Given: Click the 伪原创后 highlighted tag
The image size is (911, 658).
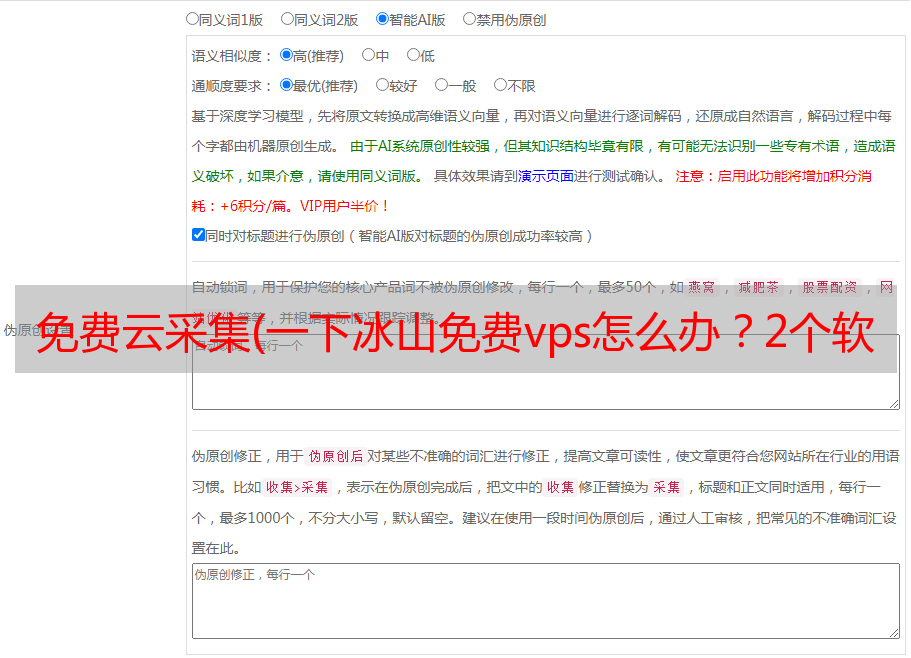Looking at the screenshot, I should [x=336, y=456].
